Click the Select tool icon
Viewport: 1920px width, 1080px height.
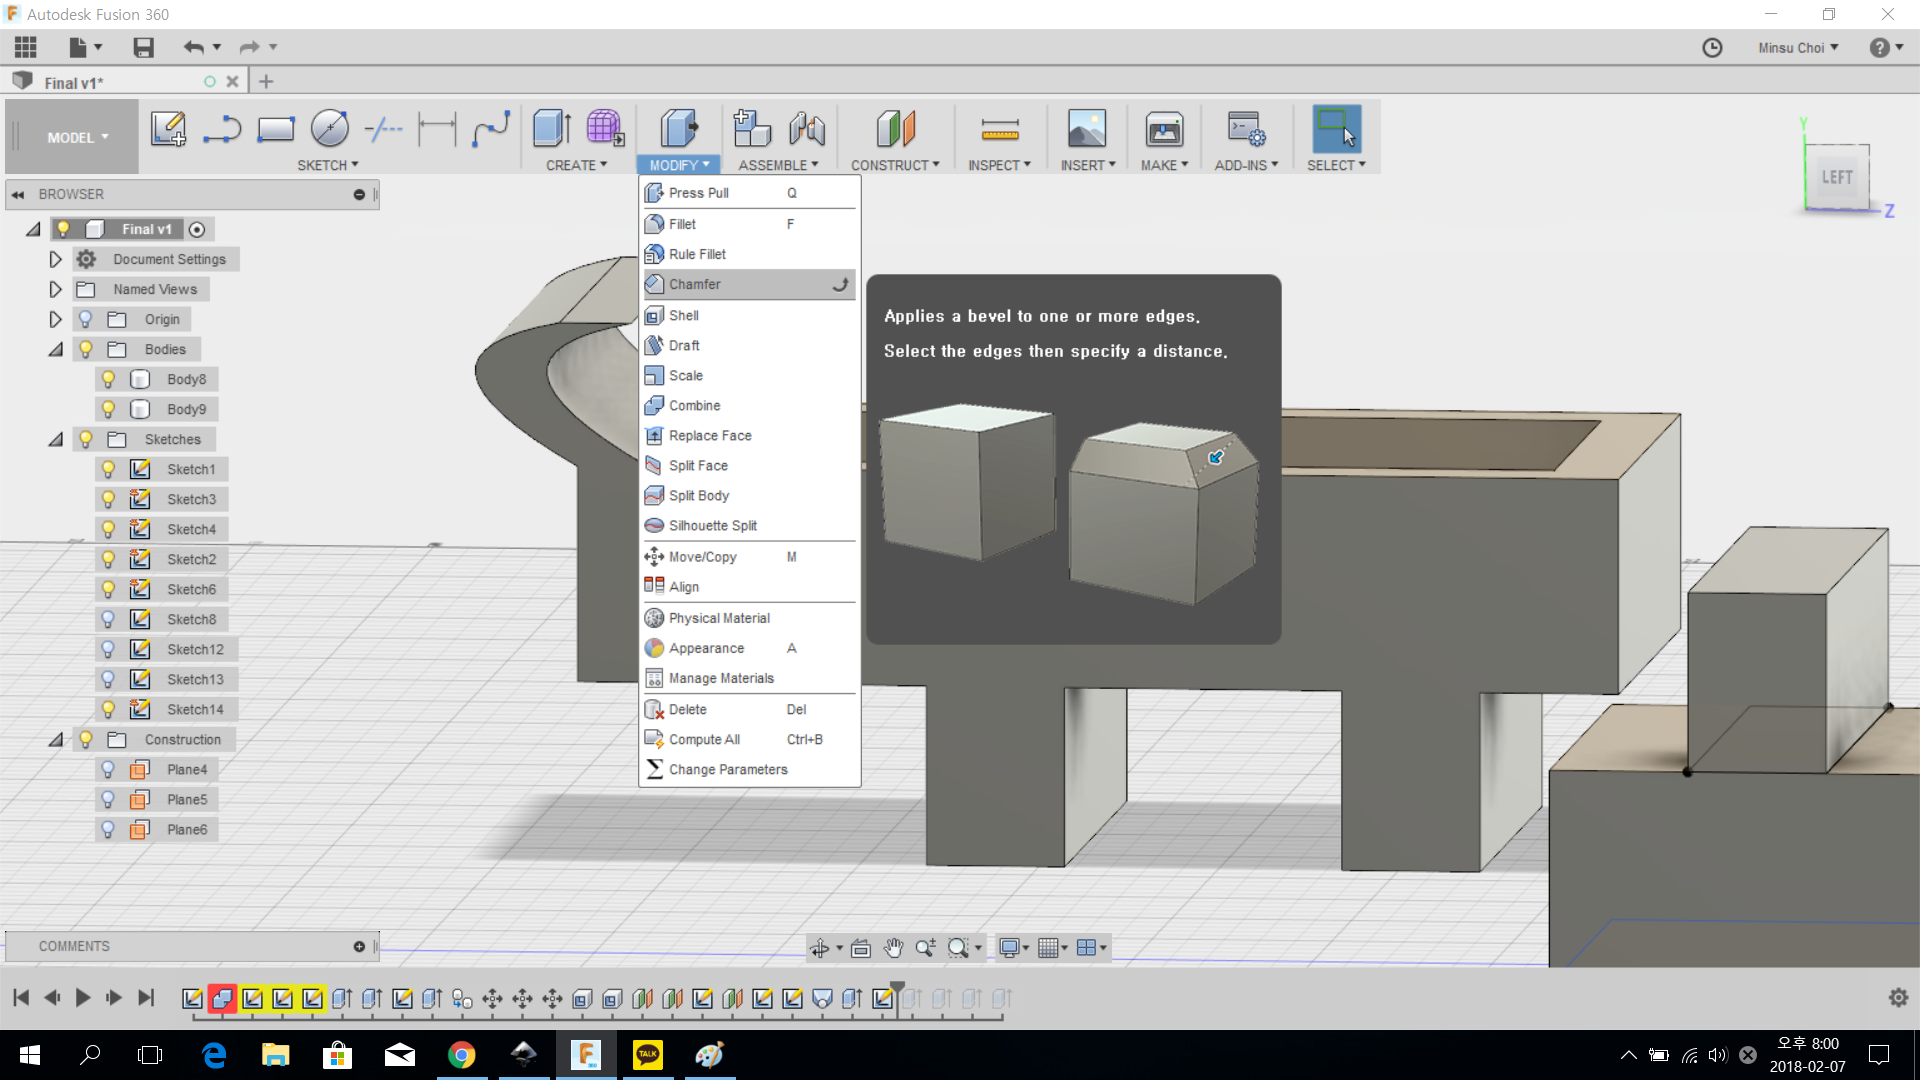pos(1337,129)
